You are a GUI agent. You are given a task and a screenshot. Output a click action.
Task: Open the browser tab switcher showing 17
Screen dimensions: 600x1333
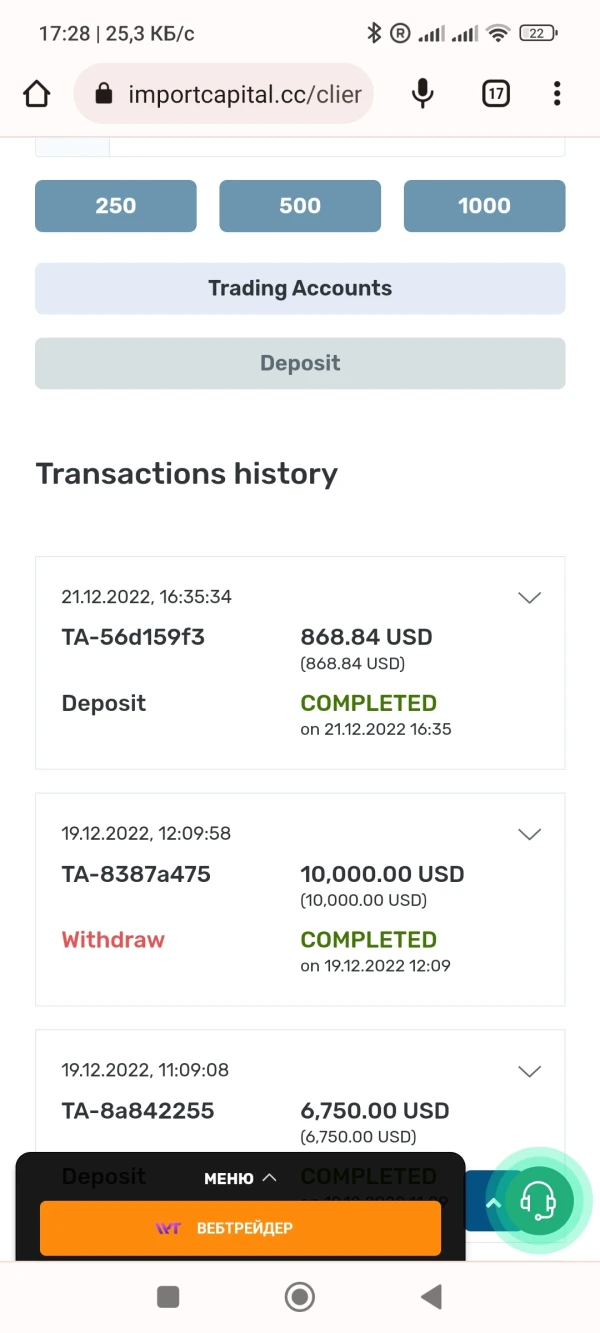496,94
